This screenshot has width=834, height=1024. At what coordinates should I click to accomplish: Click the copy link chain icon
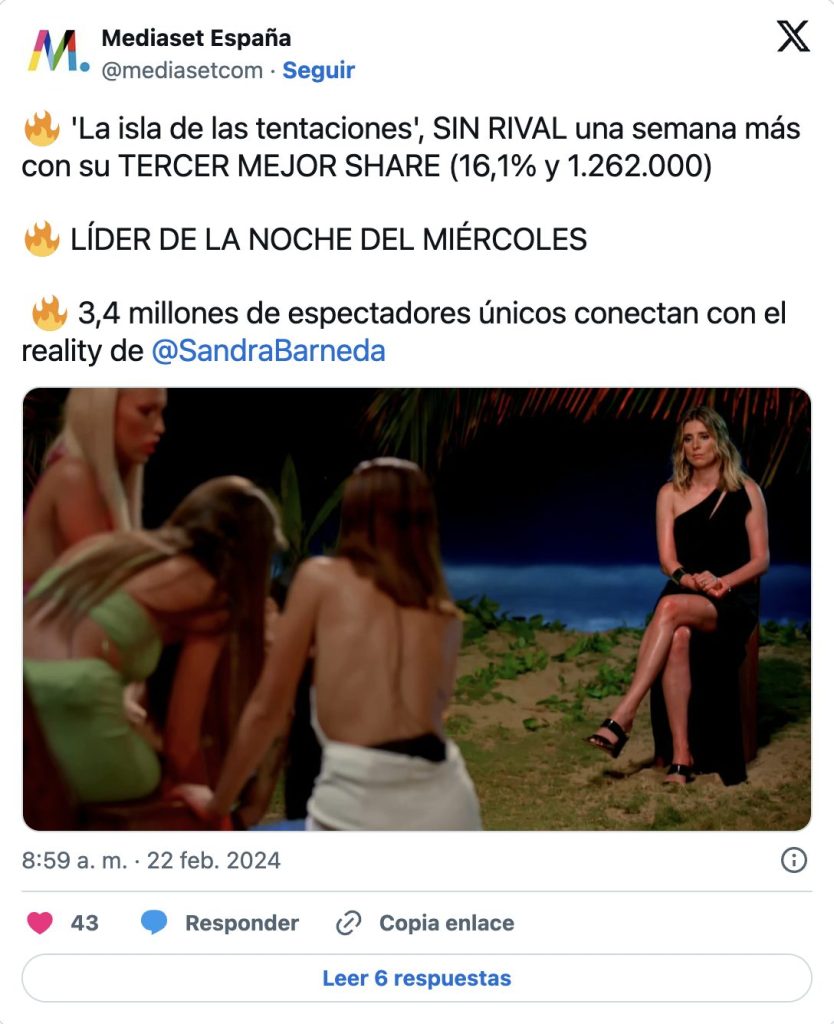pyautogui.click(x=349, y=923)
